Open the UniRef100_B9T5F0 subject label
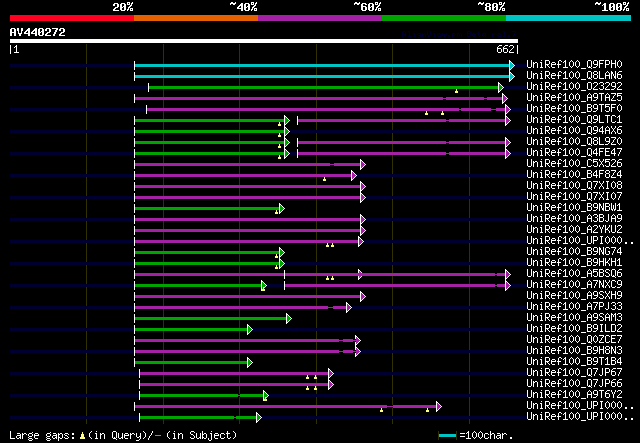Viewport: 640px width, 443px height. pos(574,109)
